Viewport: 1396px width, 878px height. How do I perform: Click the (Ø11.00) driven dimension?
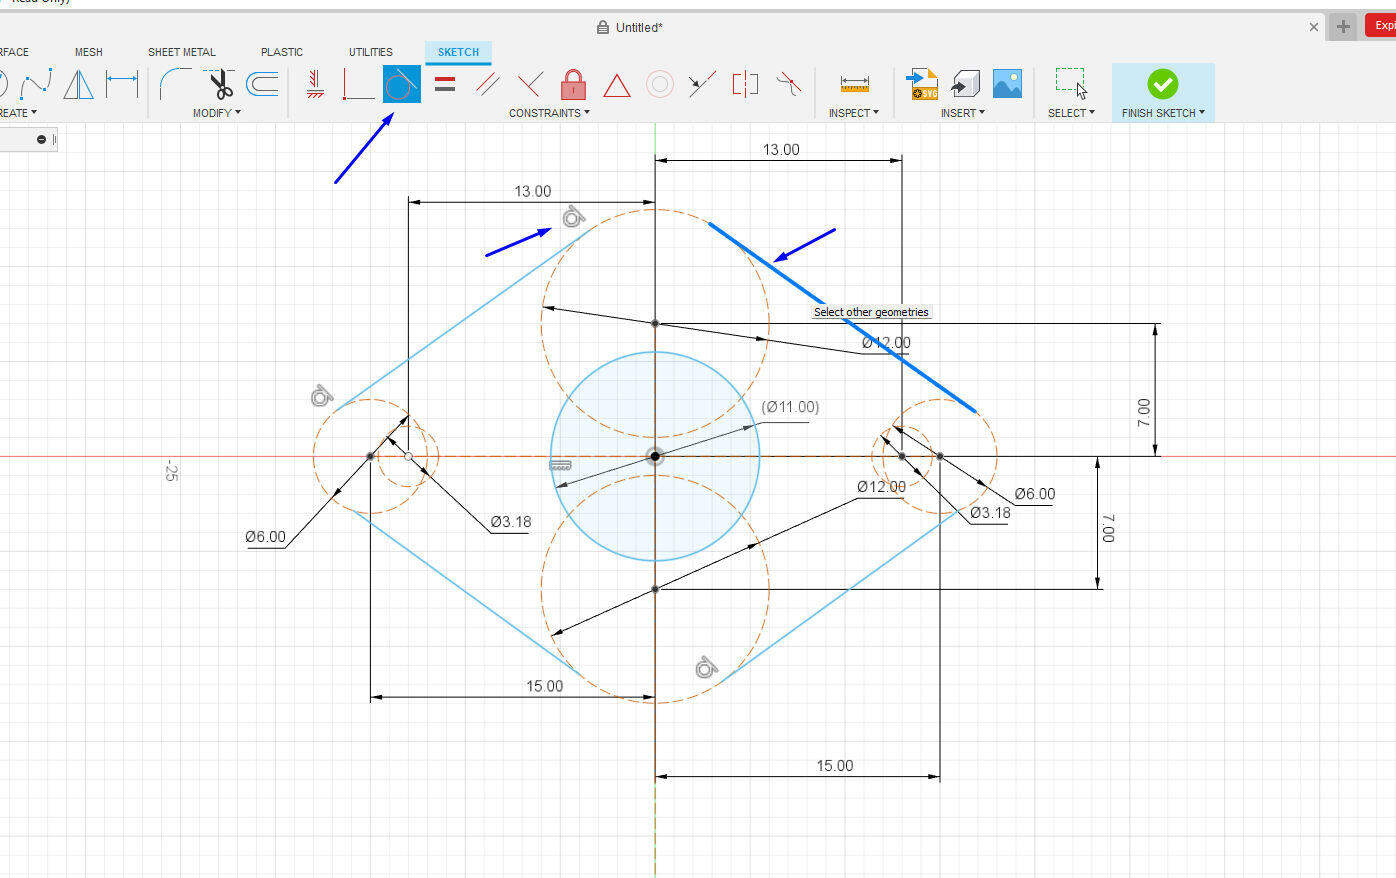[x=790, y=407]
